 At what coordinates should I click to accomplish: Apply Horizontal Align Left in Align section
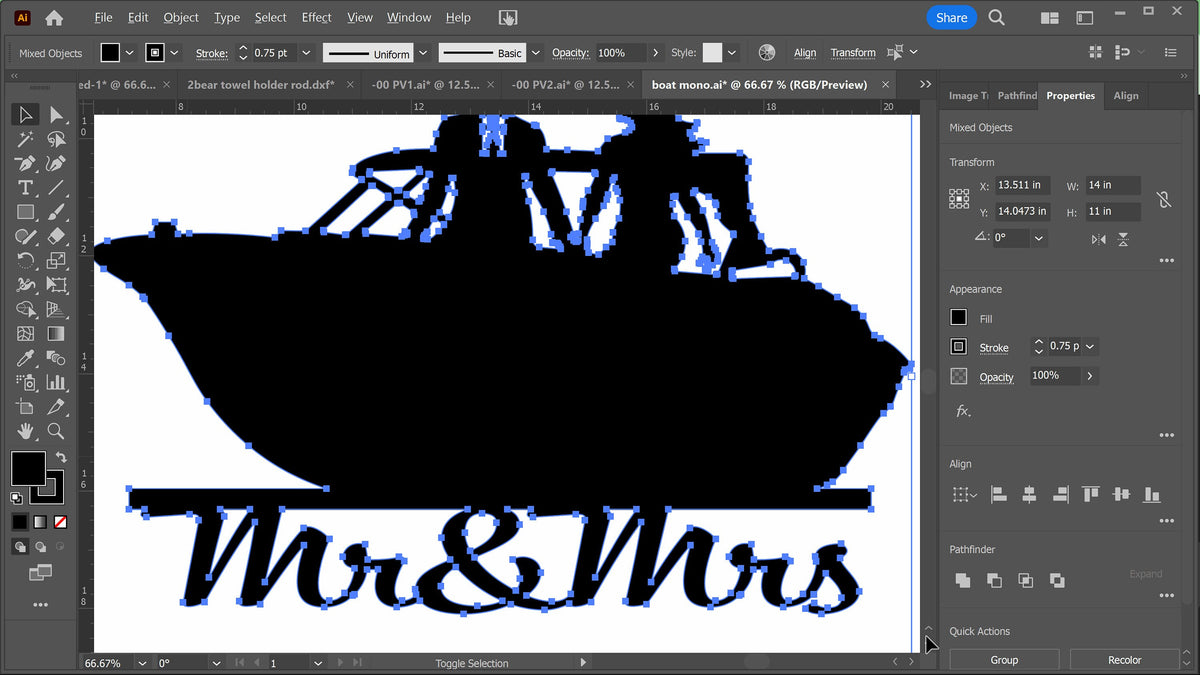(x=998, y=494)
